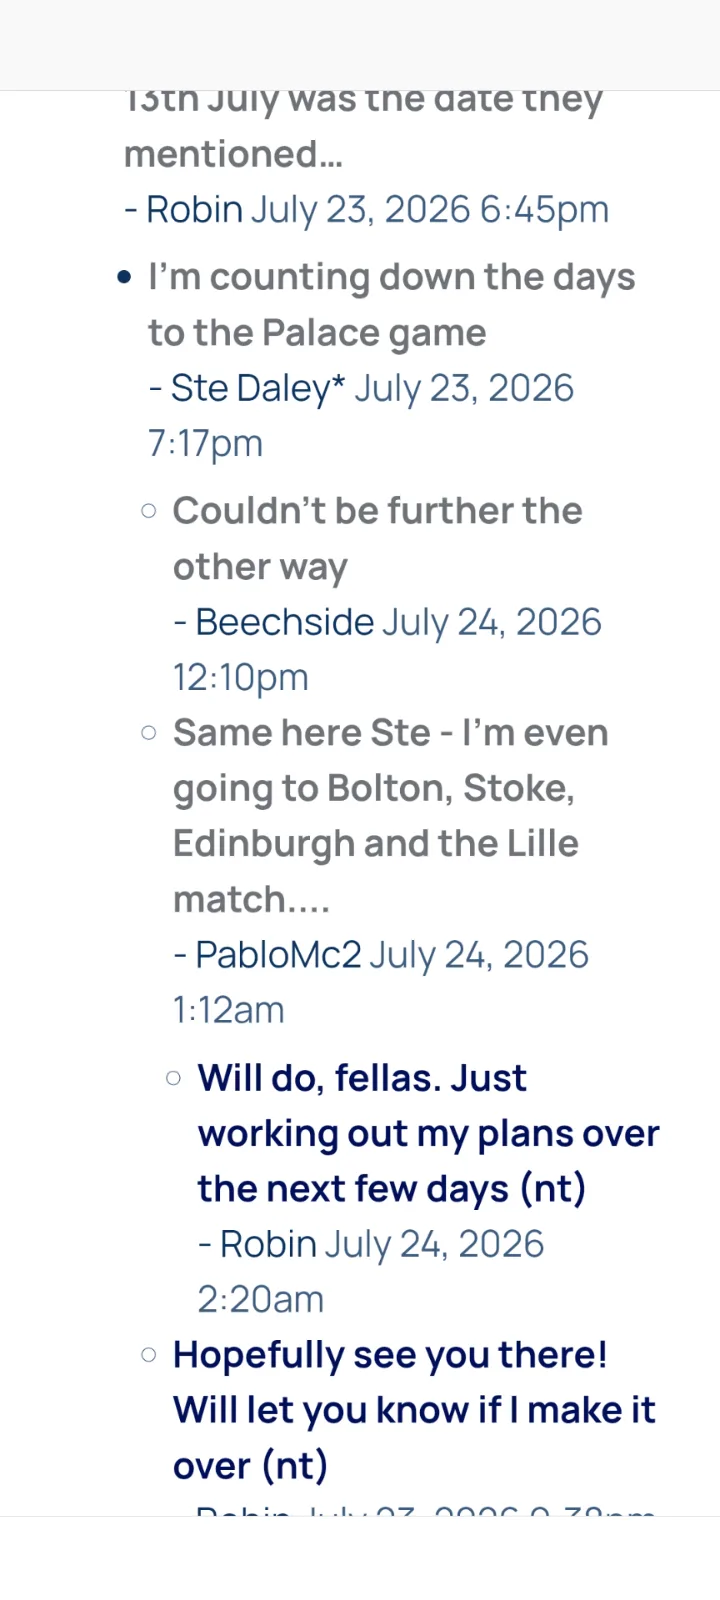Click the July 24, 2026 12:10pm timestamp
720x1600 pixels.
tap(387, 649)
